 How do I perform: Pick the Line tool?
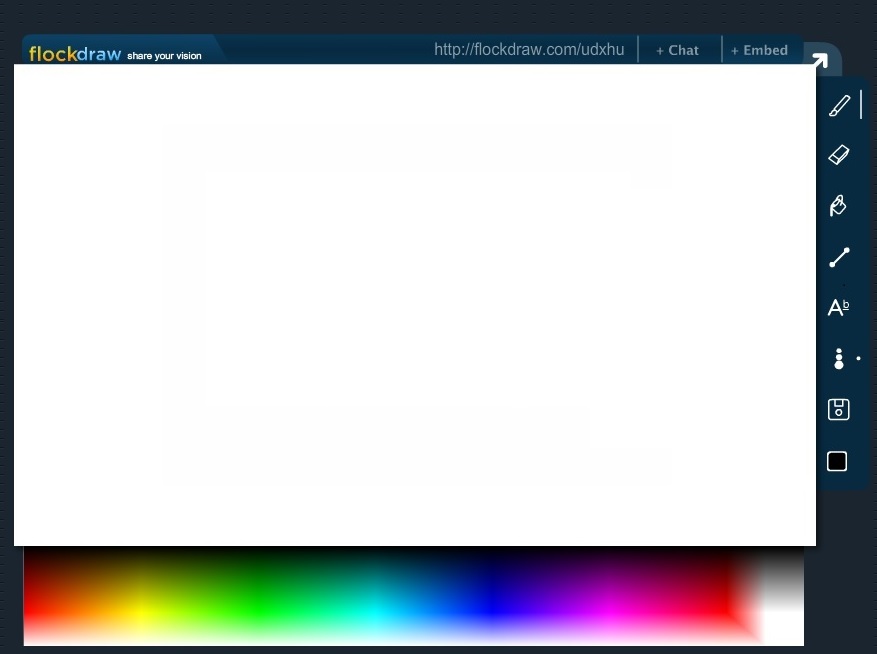click(x=839, y=256)
